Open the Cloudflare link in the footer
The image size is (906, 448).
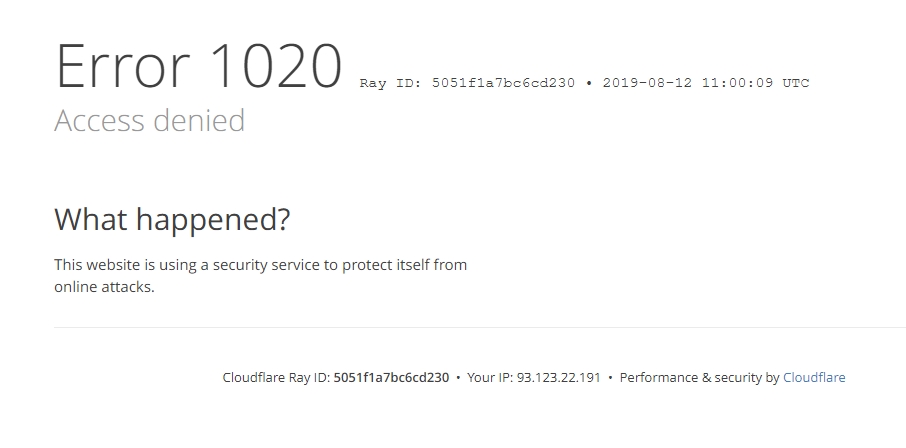point(814,378)
